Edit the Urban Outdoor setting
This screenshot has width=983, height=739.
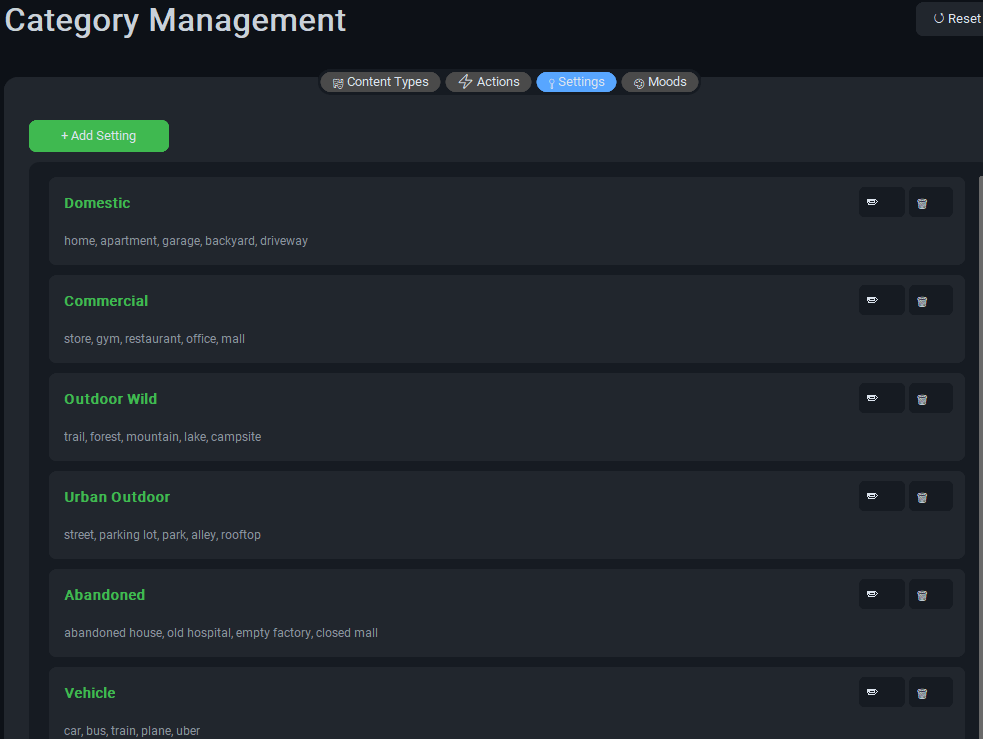pyautogui.click(x=881, y=496)
